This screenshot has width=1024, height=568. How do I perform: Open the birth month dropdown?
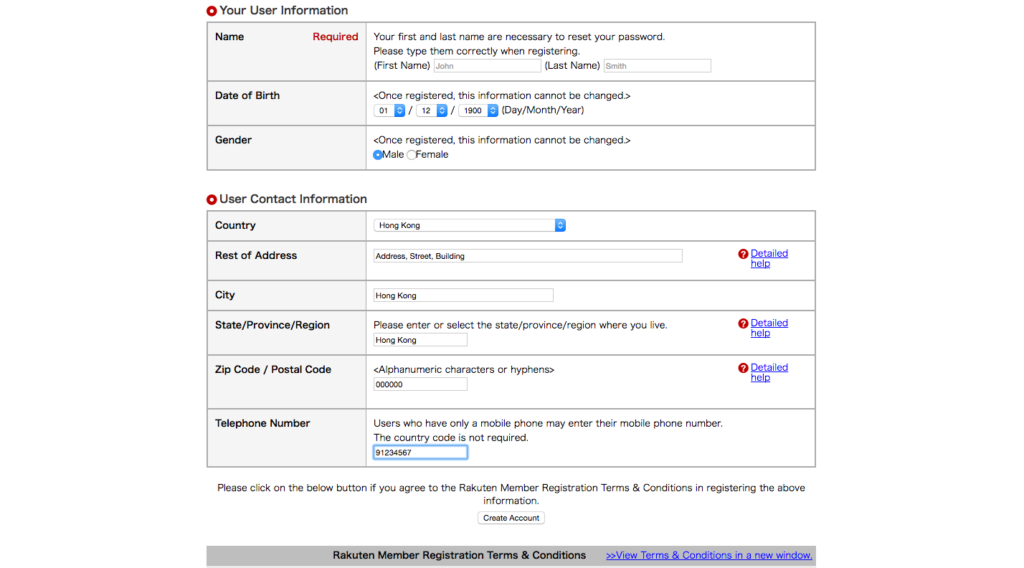[x=432, y=110]
